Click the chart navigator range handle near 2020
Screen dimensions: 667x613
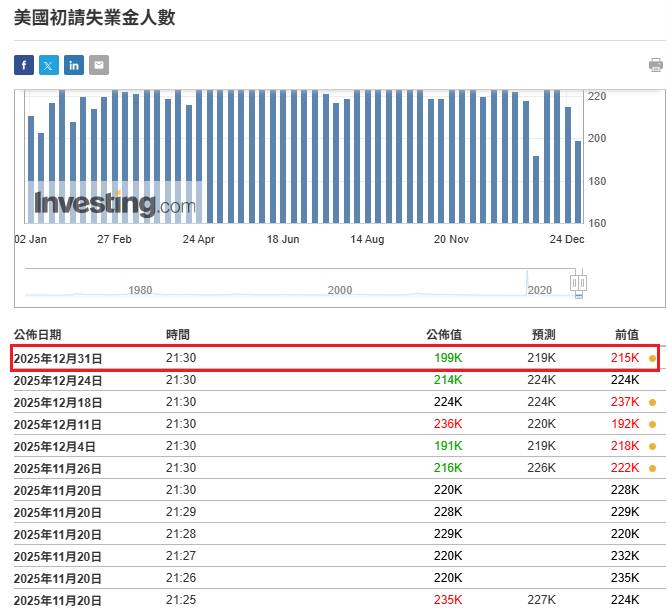point(578,284)
